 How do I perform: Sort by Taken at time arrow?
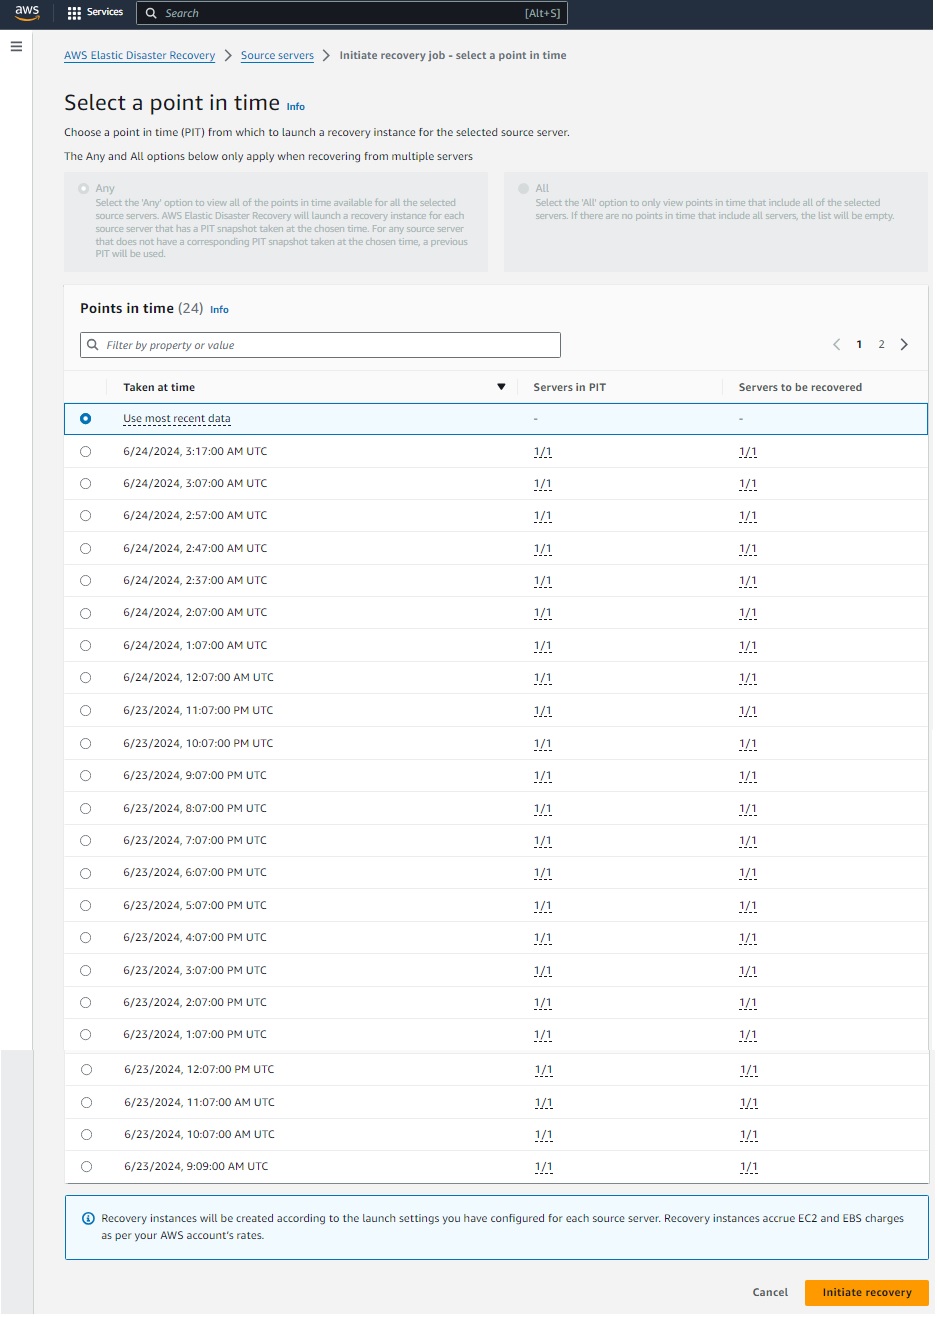(501, 387)
